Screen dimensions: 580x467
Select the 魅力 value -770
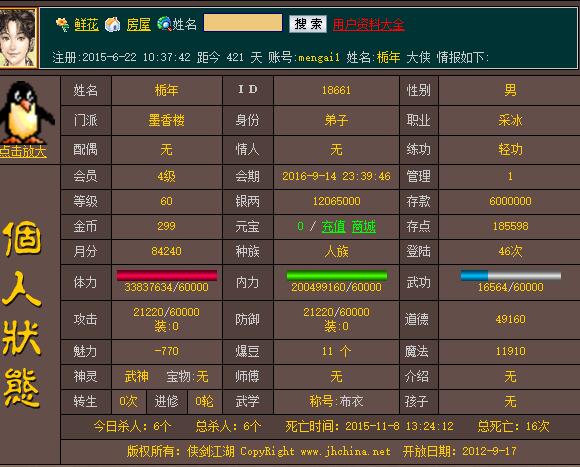166,351
